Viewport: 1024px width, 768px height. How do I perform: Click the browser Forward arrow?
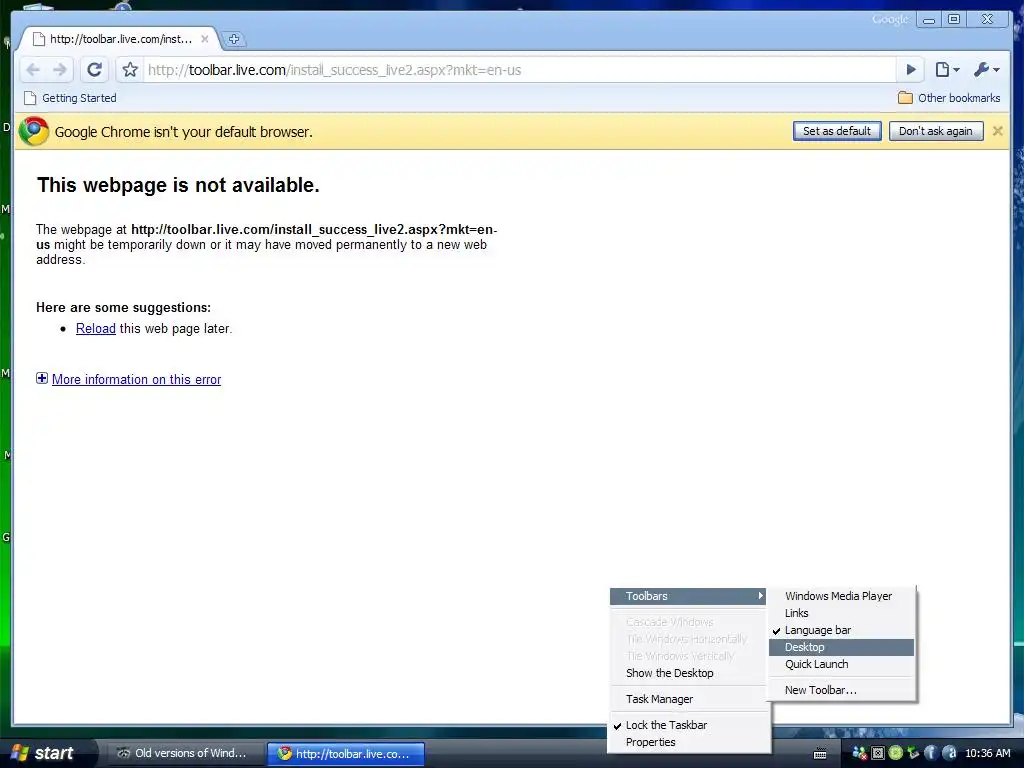click(x=59, y=70)
